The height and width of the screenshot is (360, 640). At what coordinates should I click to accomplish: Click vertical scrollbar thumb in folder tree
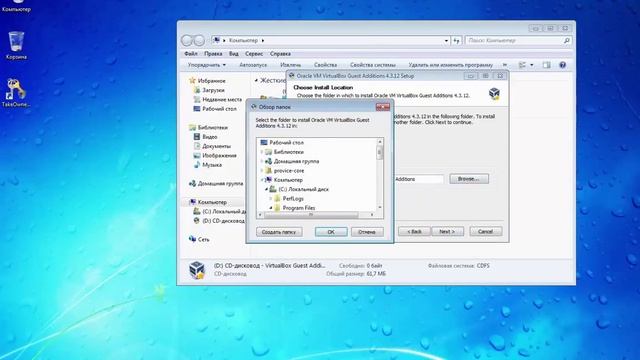pyautogui.click(x=380, y=153)
